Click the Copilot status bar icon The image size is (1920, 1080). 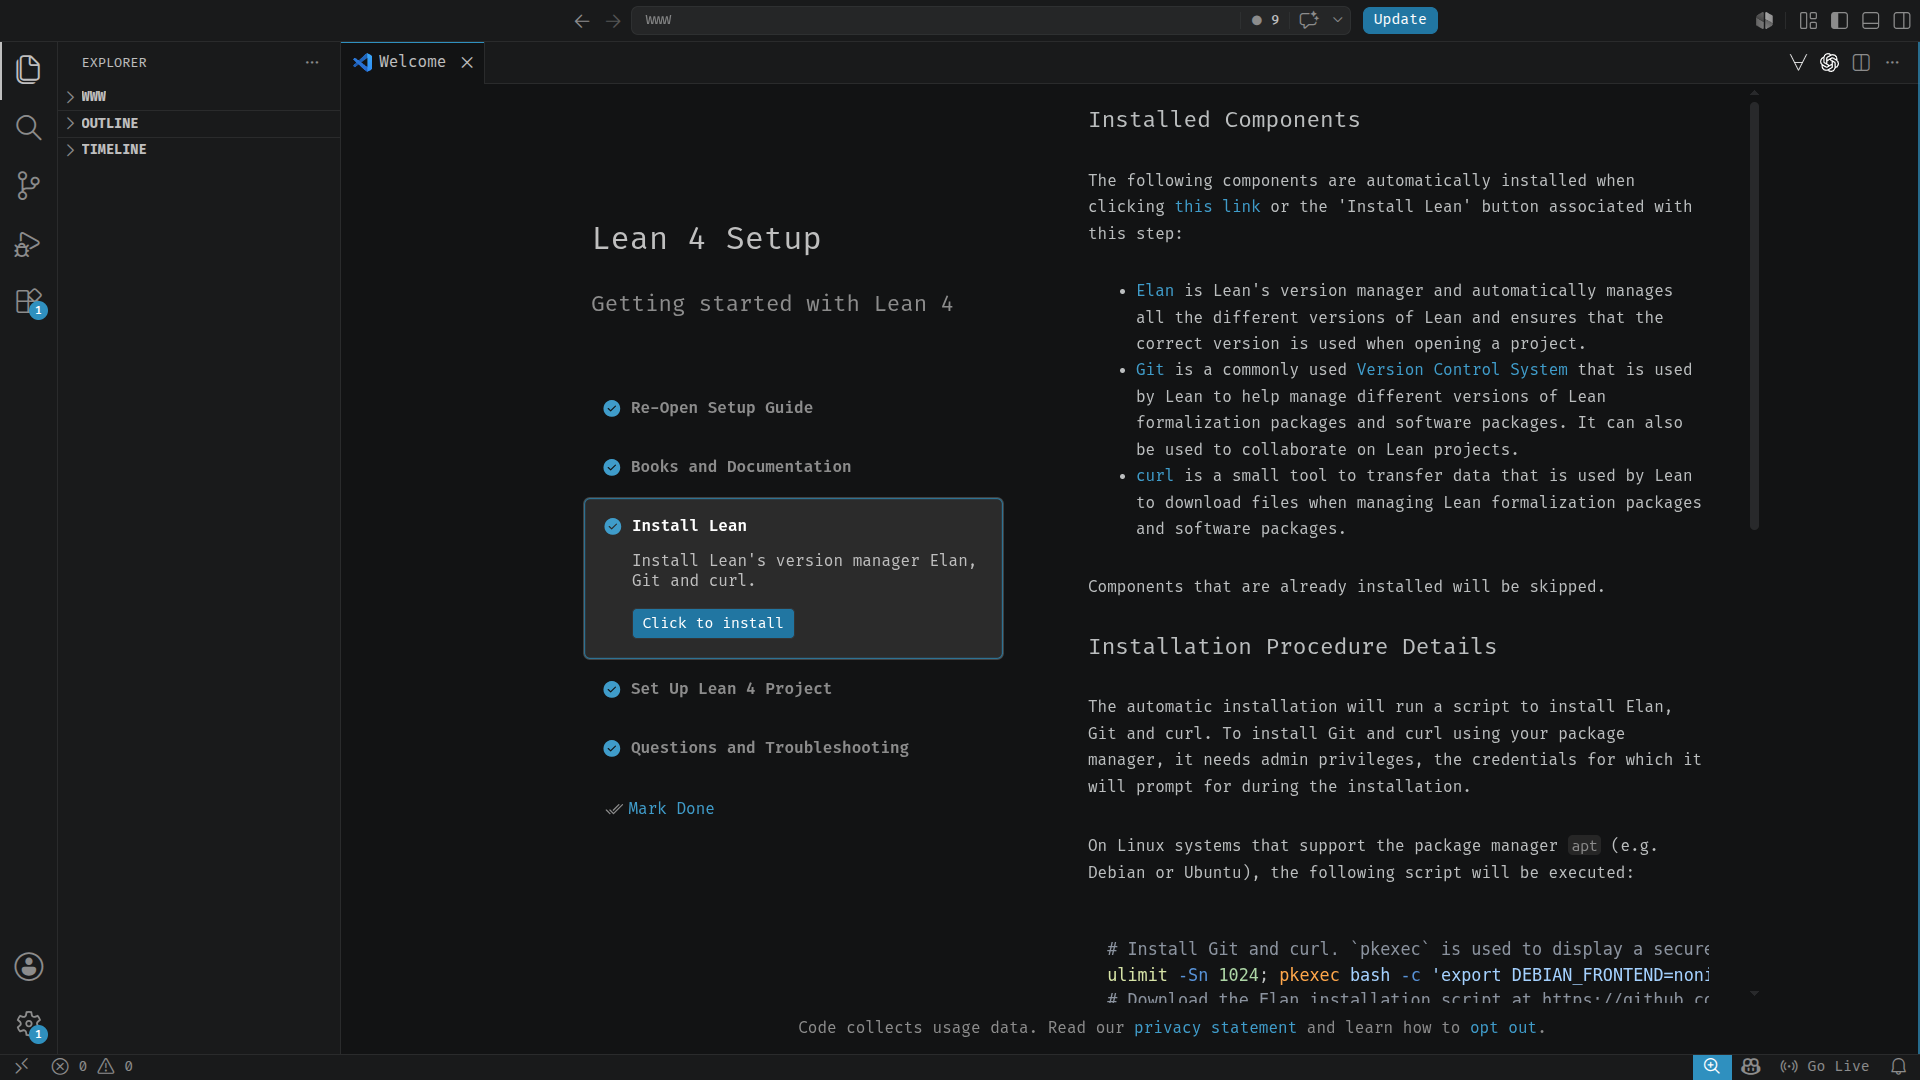pos(1750,1067)
